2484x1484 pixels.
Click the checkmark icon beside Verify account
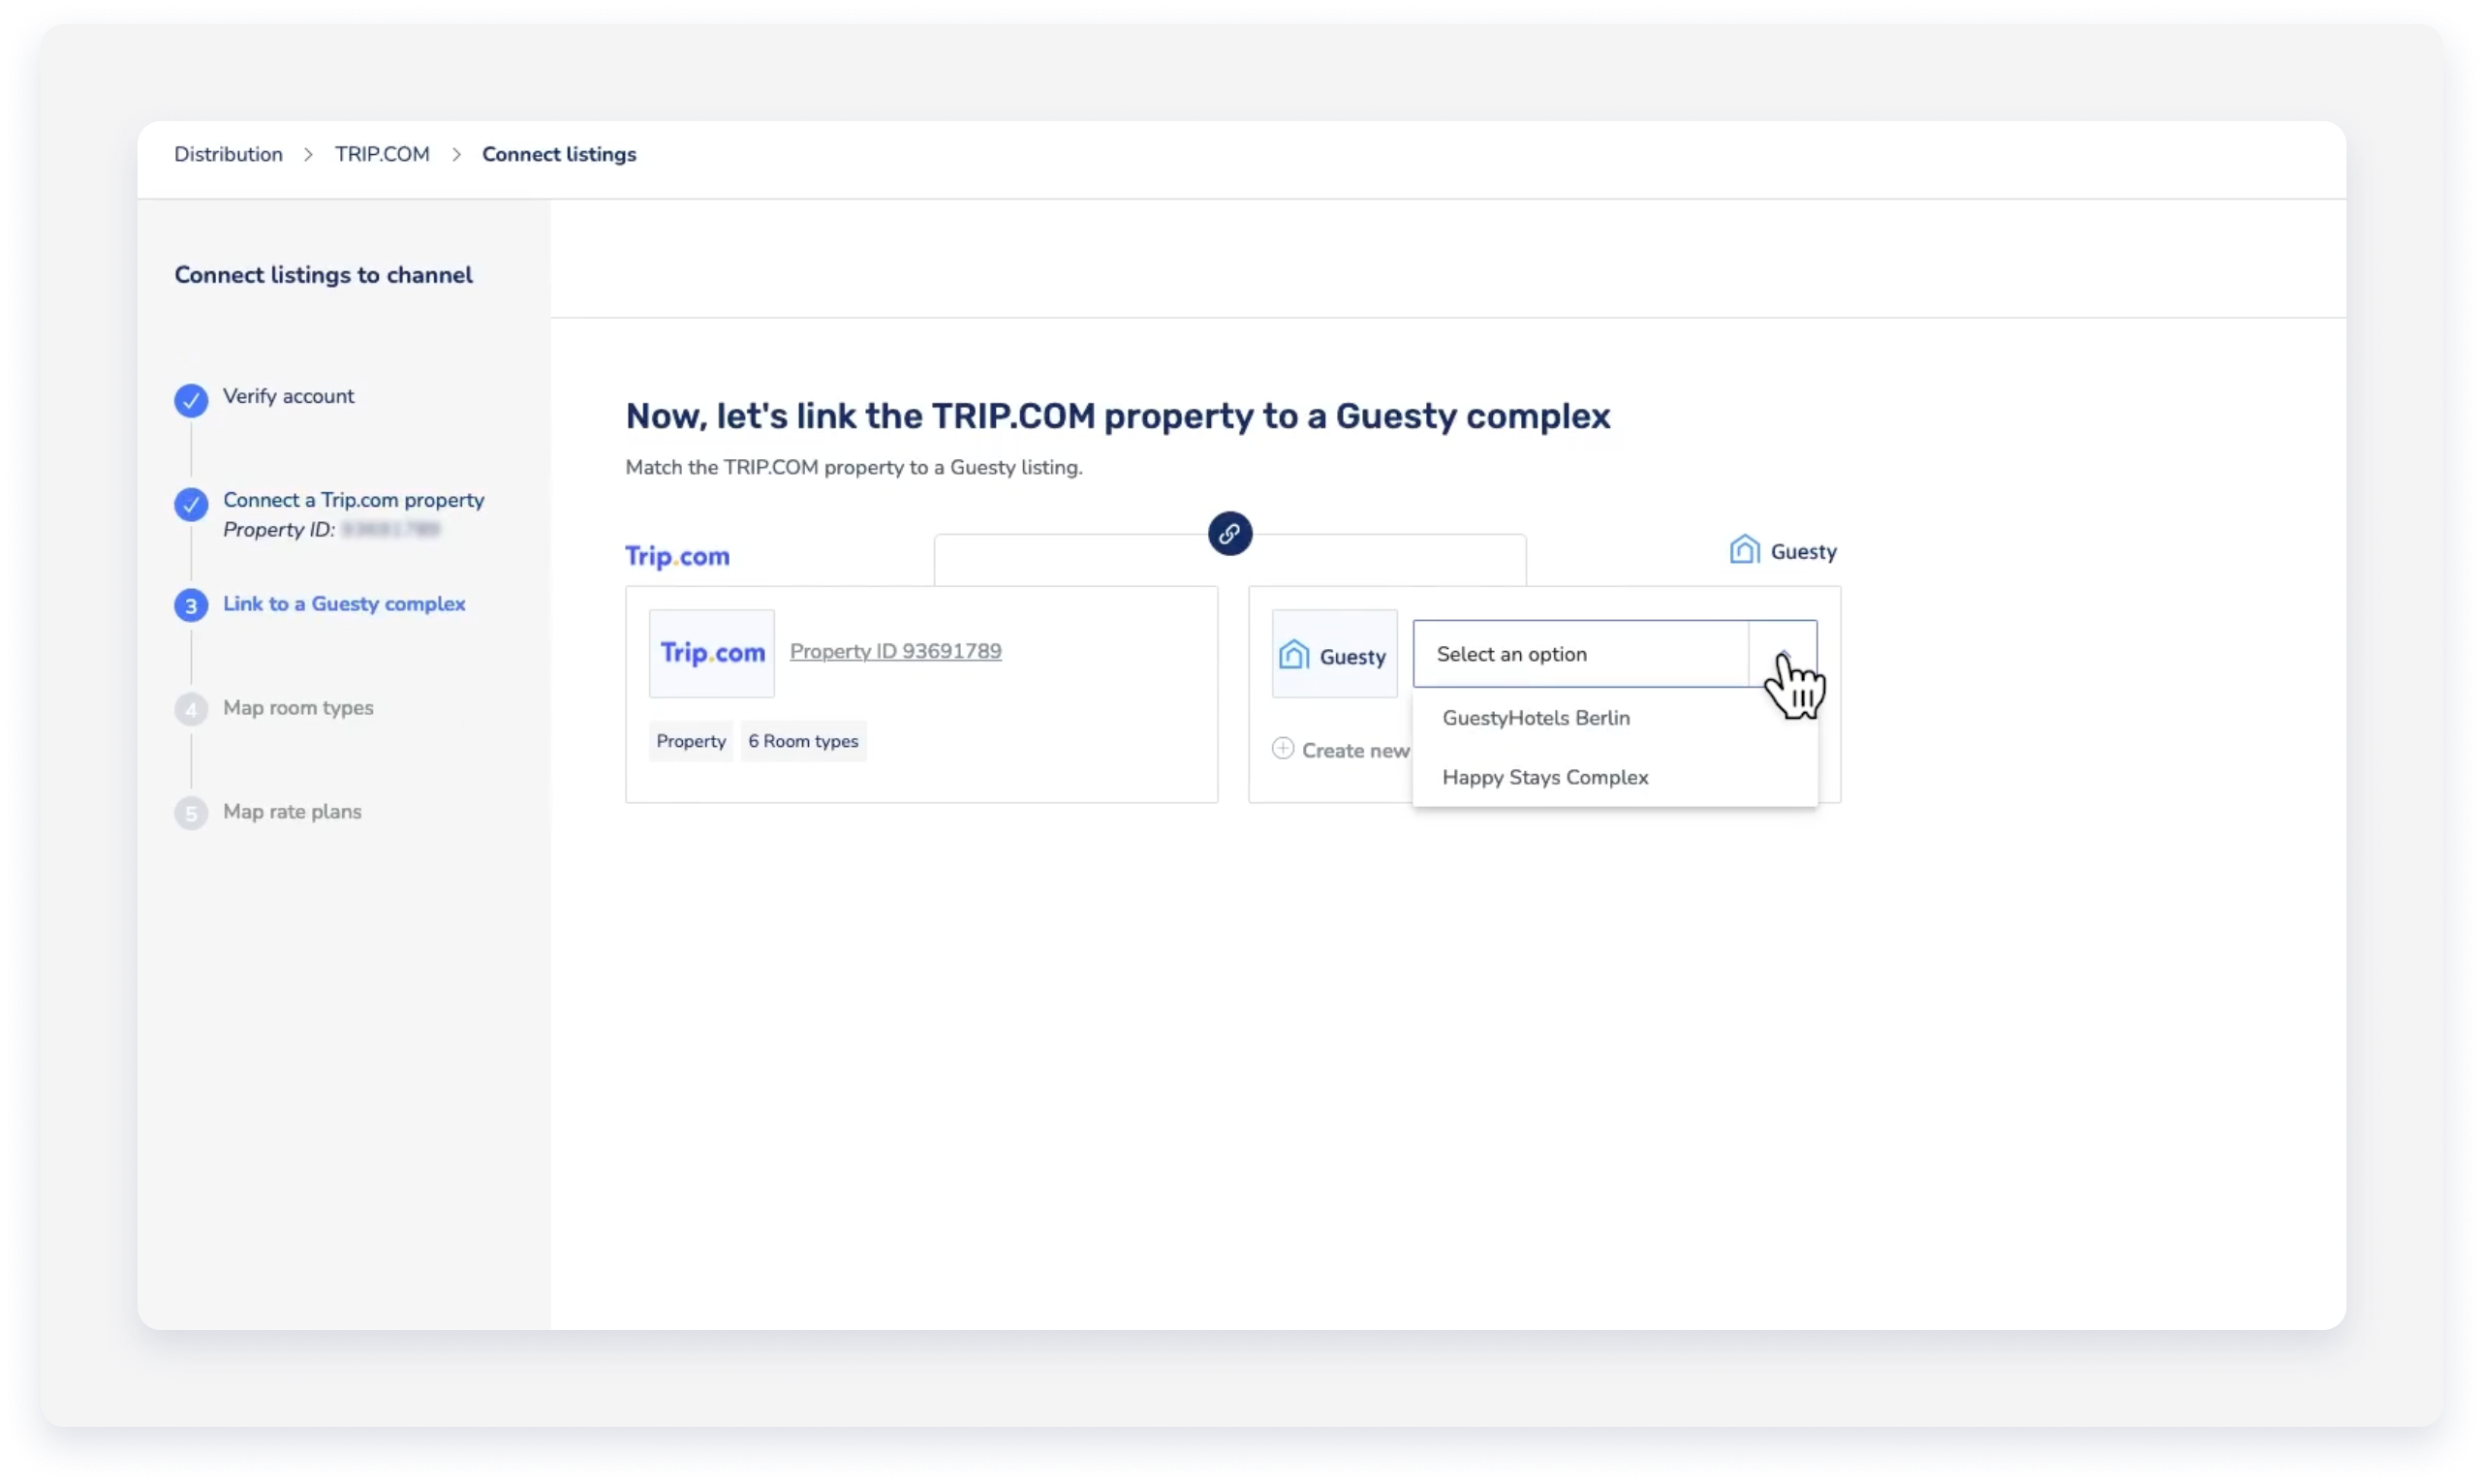click(190, 400)
